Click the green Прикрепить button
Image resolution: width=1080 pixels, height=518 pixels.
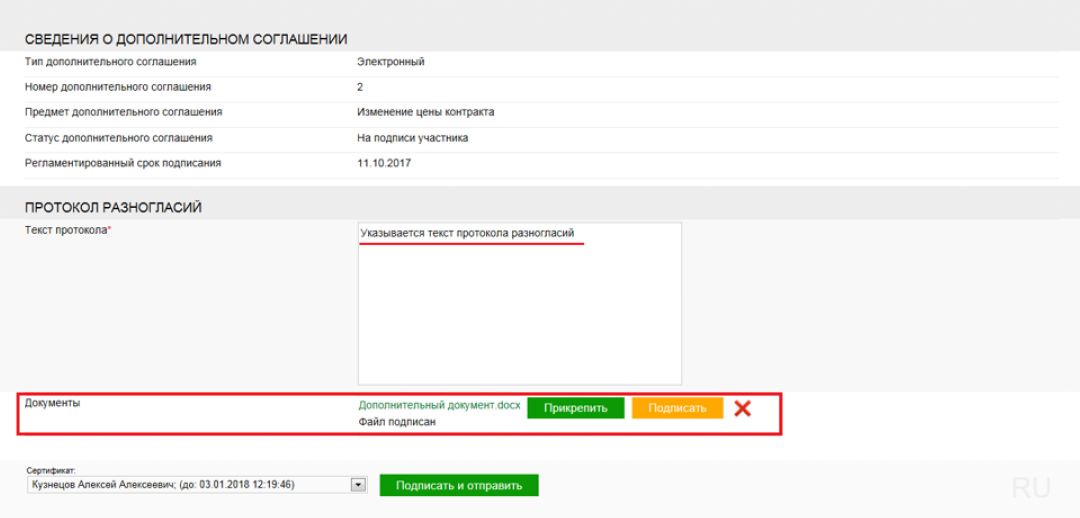tap(575, 408)
